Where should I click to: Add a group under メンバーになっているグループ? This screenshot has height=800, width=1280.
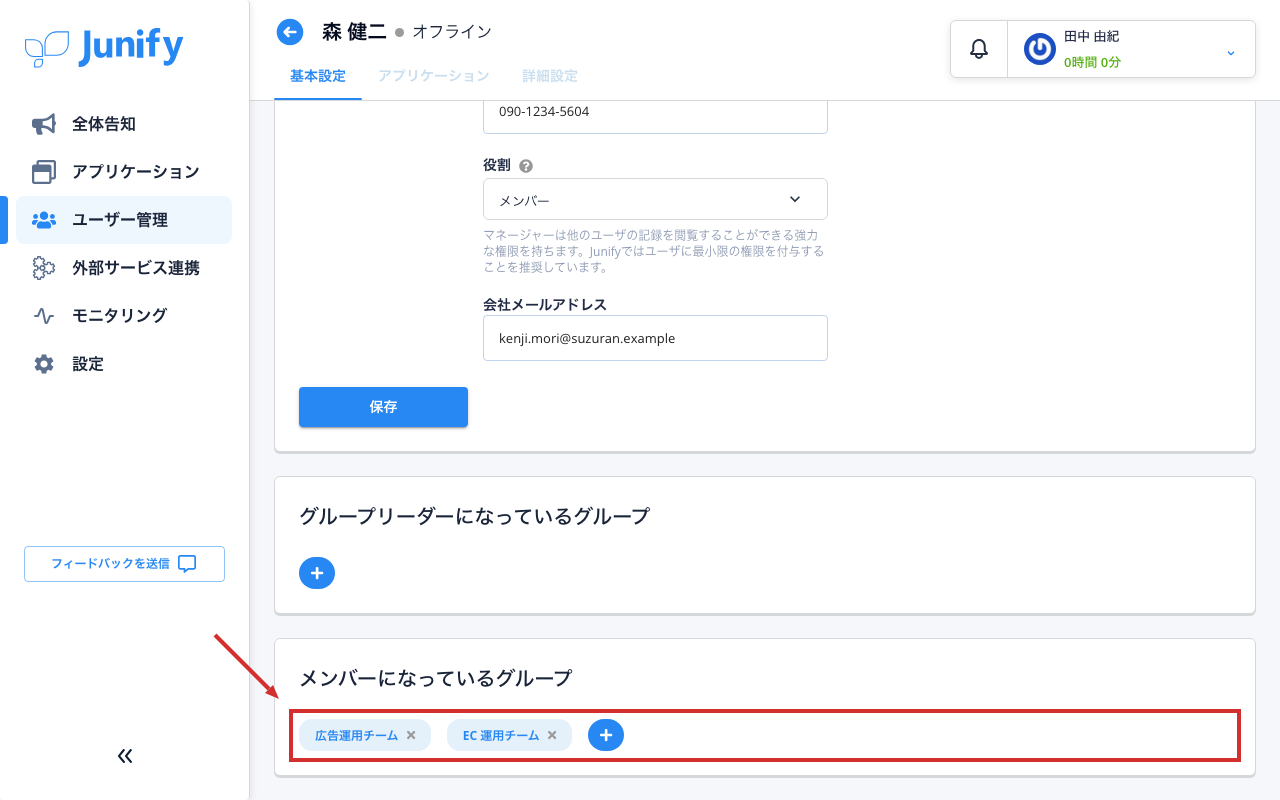tap(606, 735)
